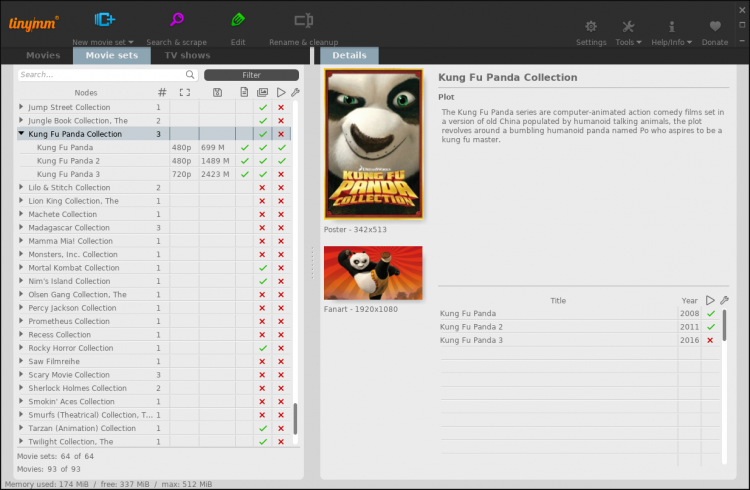
Task: Expand the Scary Movie Collection node
Action: coord(22,375)
